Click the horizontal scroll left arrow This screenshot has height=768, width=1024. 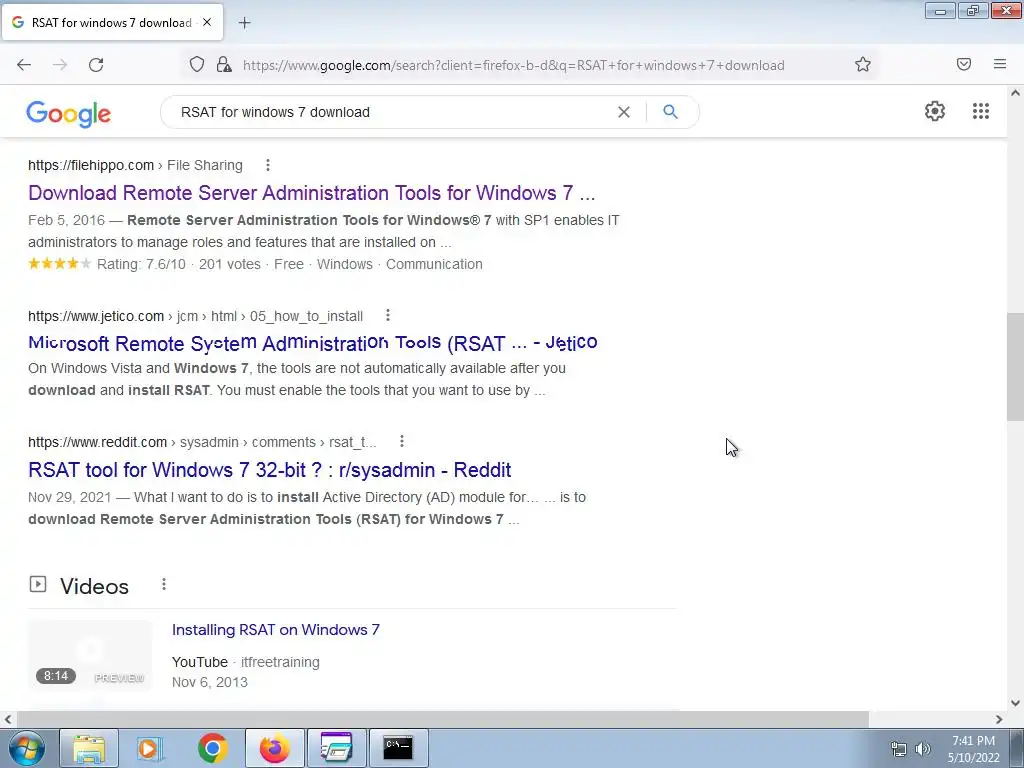pyautogui.click(x=7, y=719)
